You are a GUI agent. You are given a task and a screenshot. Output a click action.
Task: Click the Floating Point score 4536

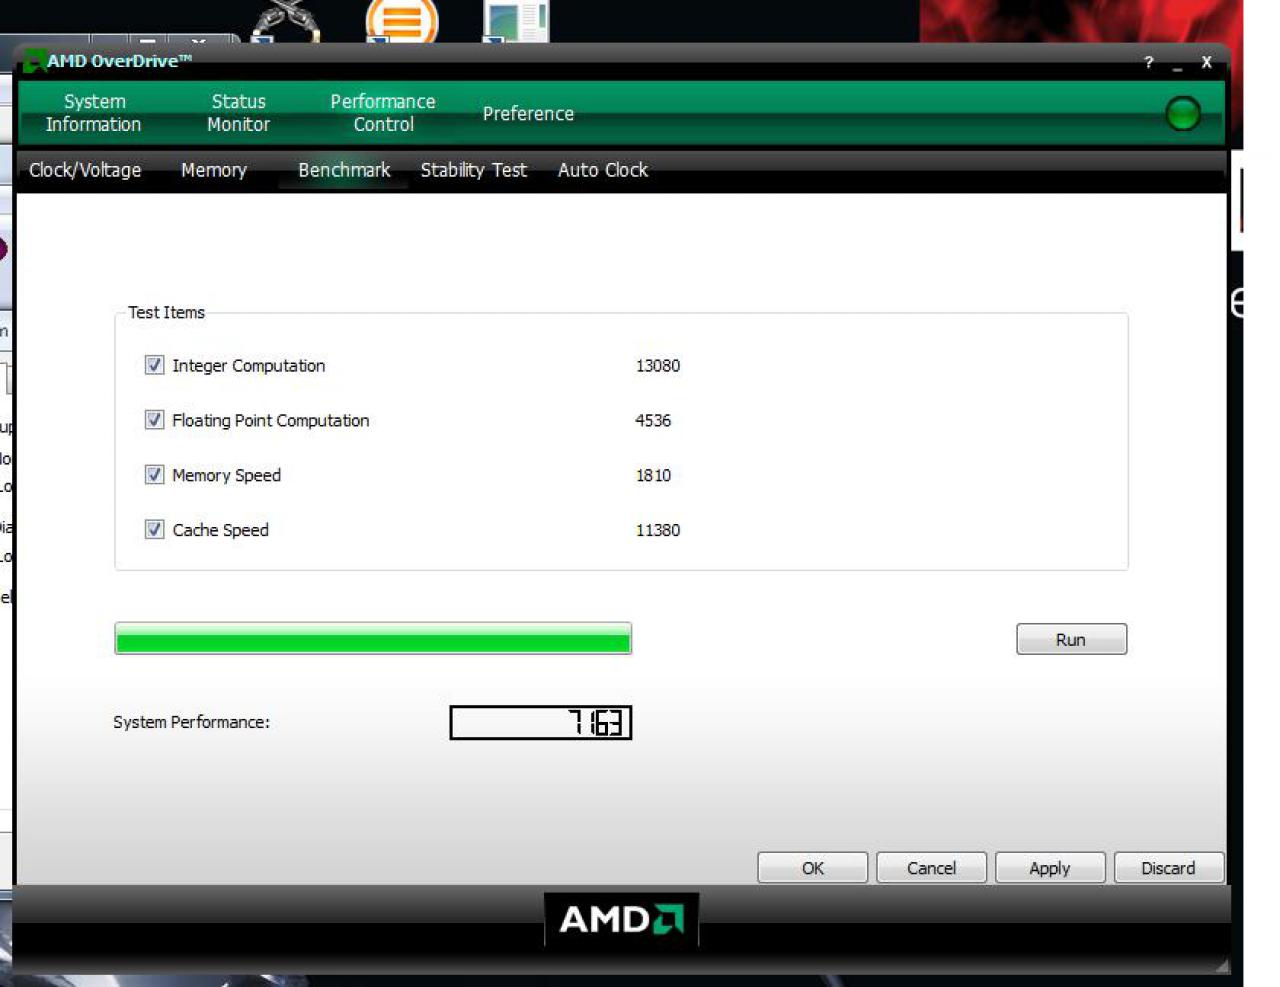653,421
